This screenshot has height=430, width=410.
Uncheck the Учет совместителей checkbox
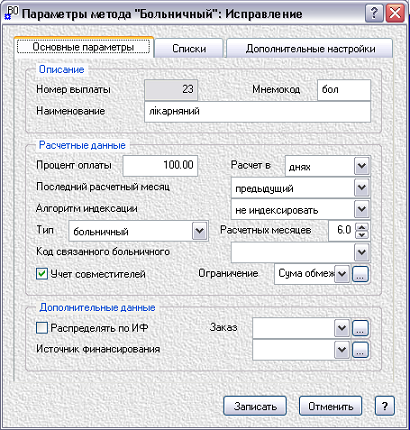42,274
